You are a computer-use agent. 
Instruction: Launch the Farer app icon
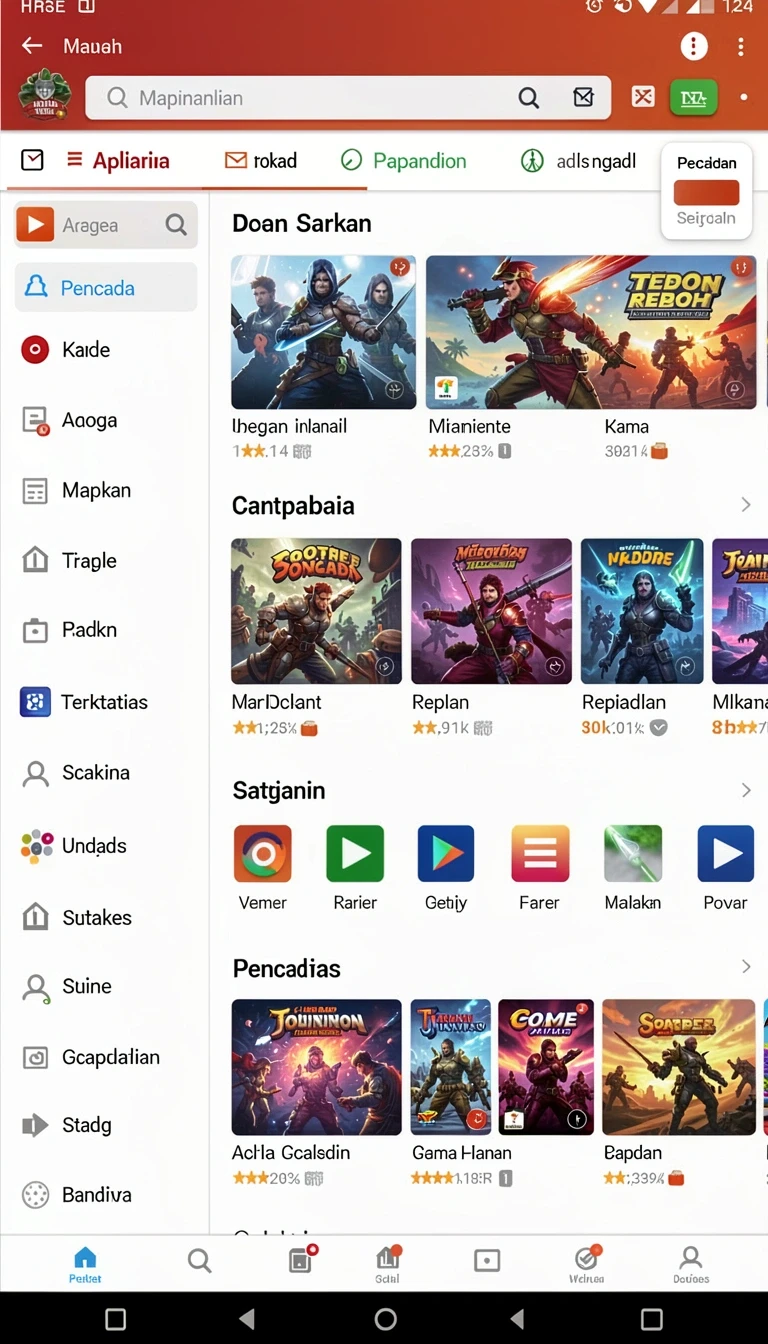tap(540, 853)
